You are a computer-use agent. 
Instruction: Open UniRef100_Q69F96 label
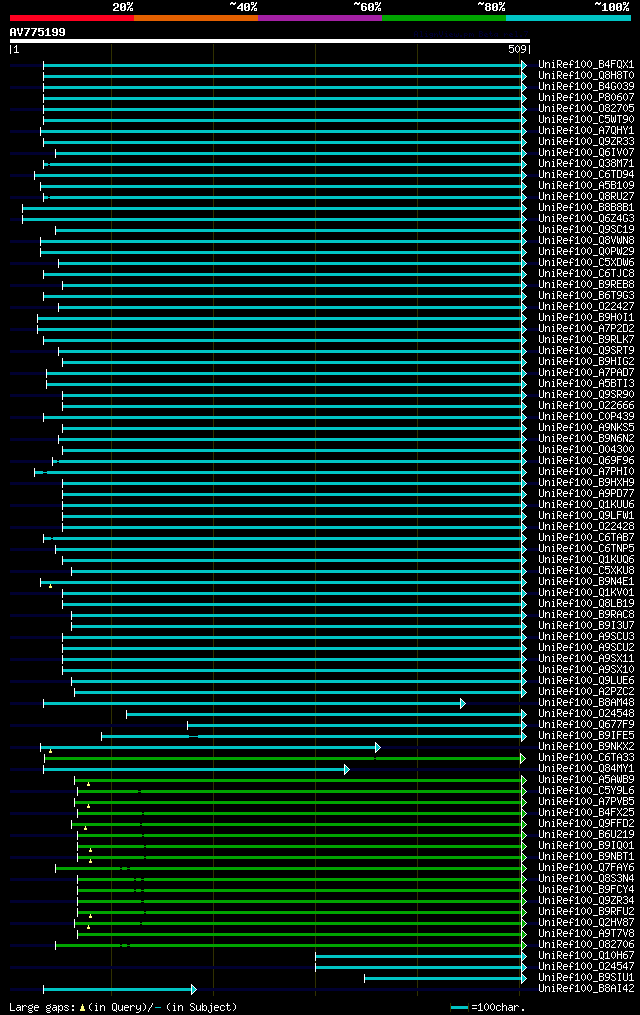(586, 461)
